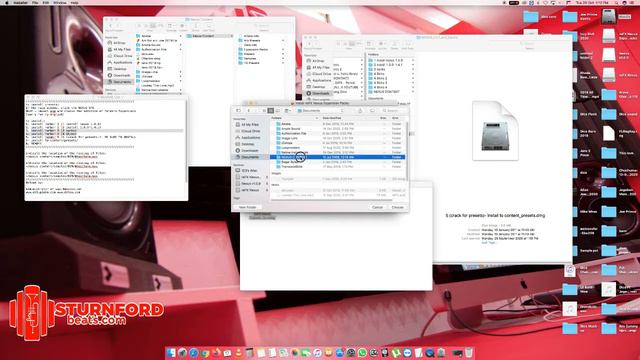Switch to column view in left Finder window
The width and height of the screenshot is (640, 360).
153,26
